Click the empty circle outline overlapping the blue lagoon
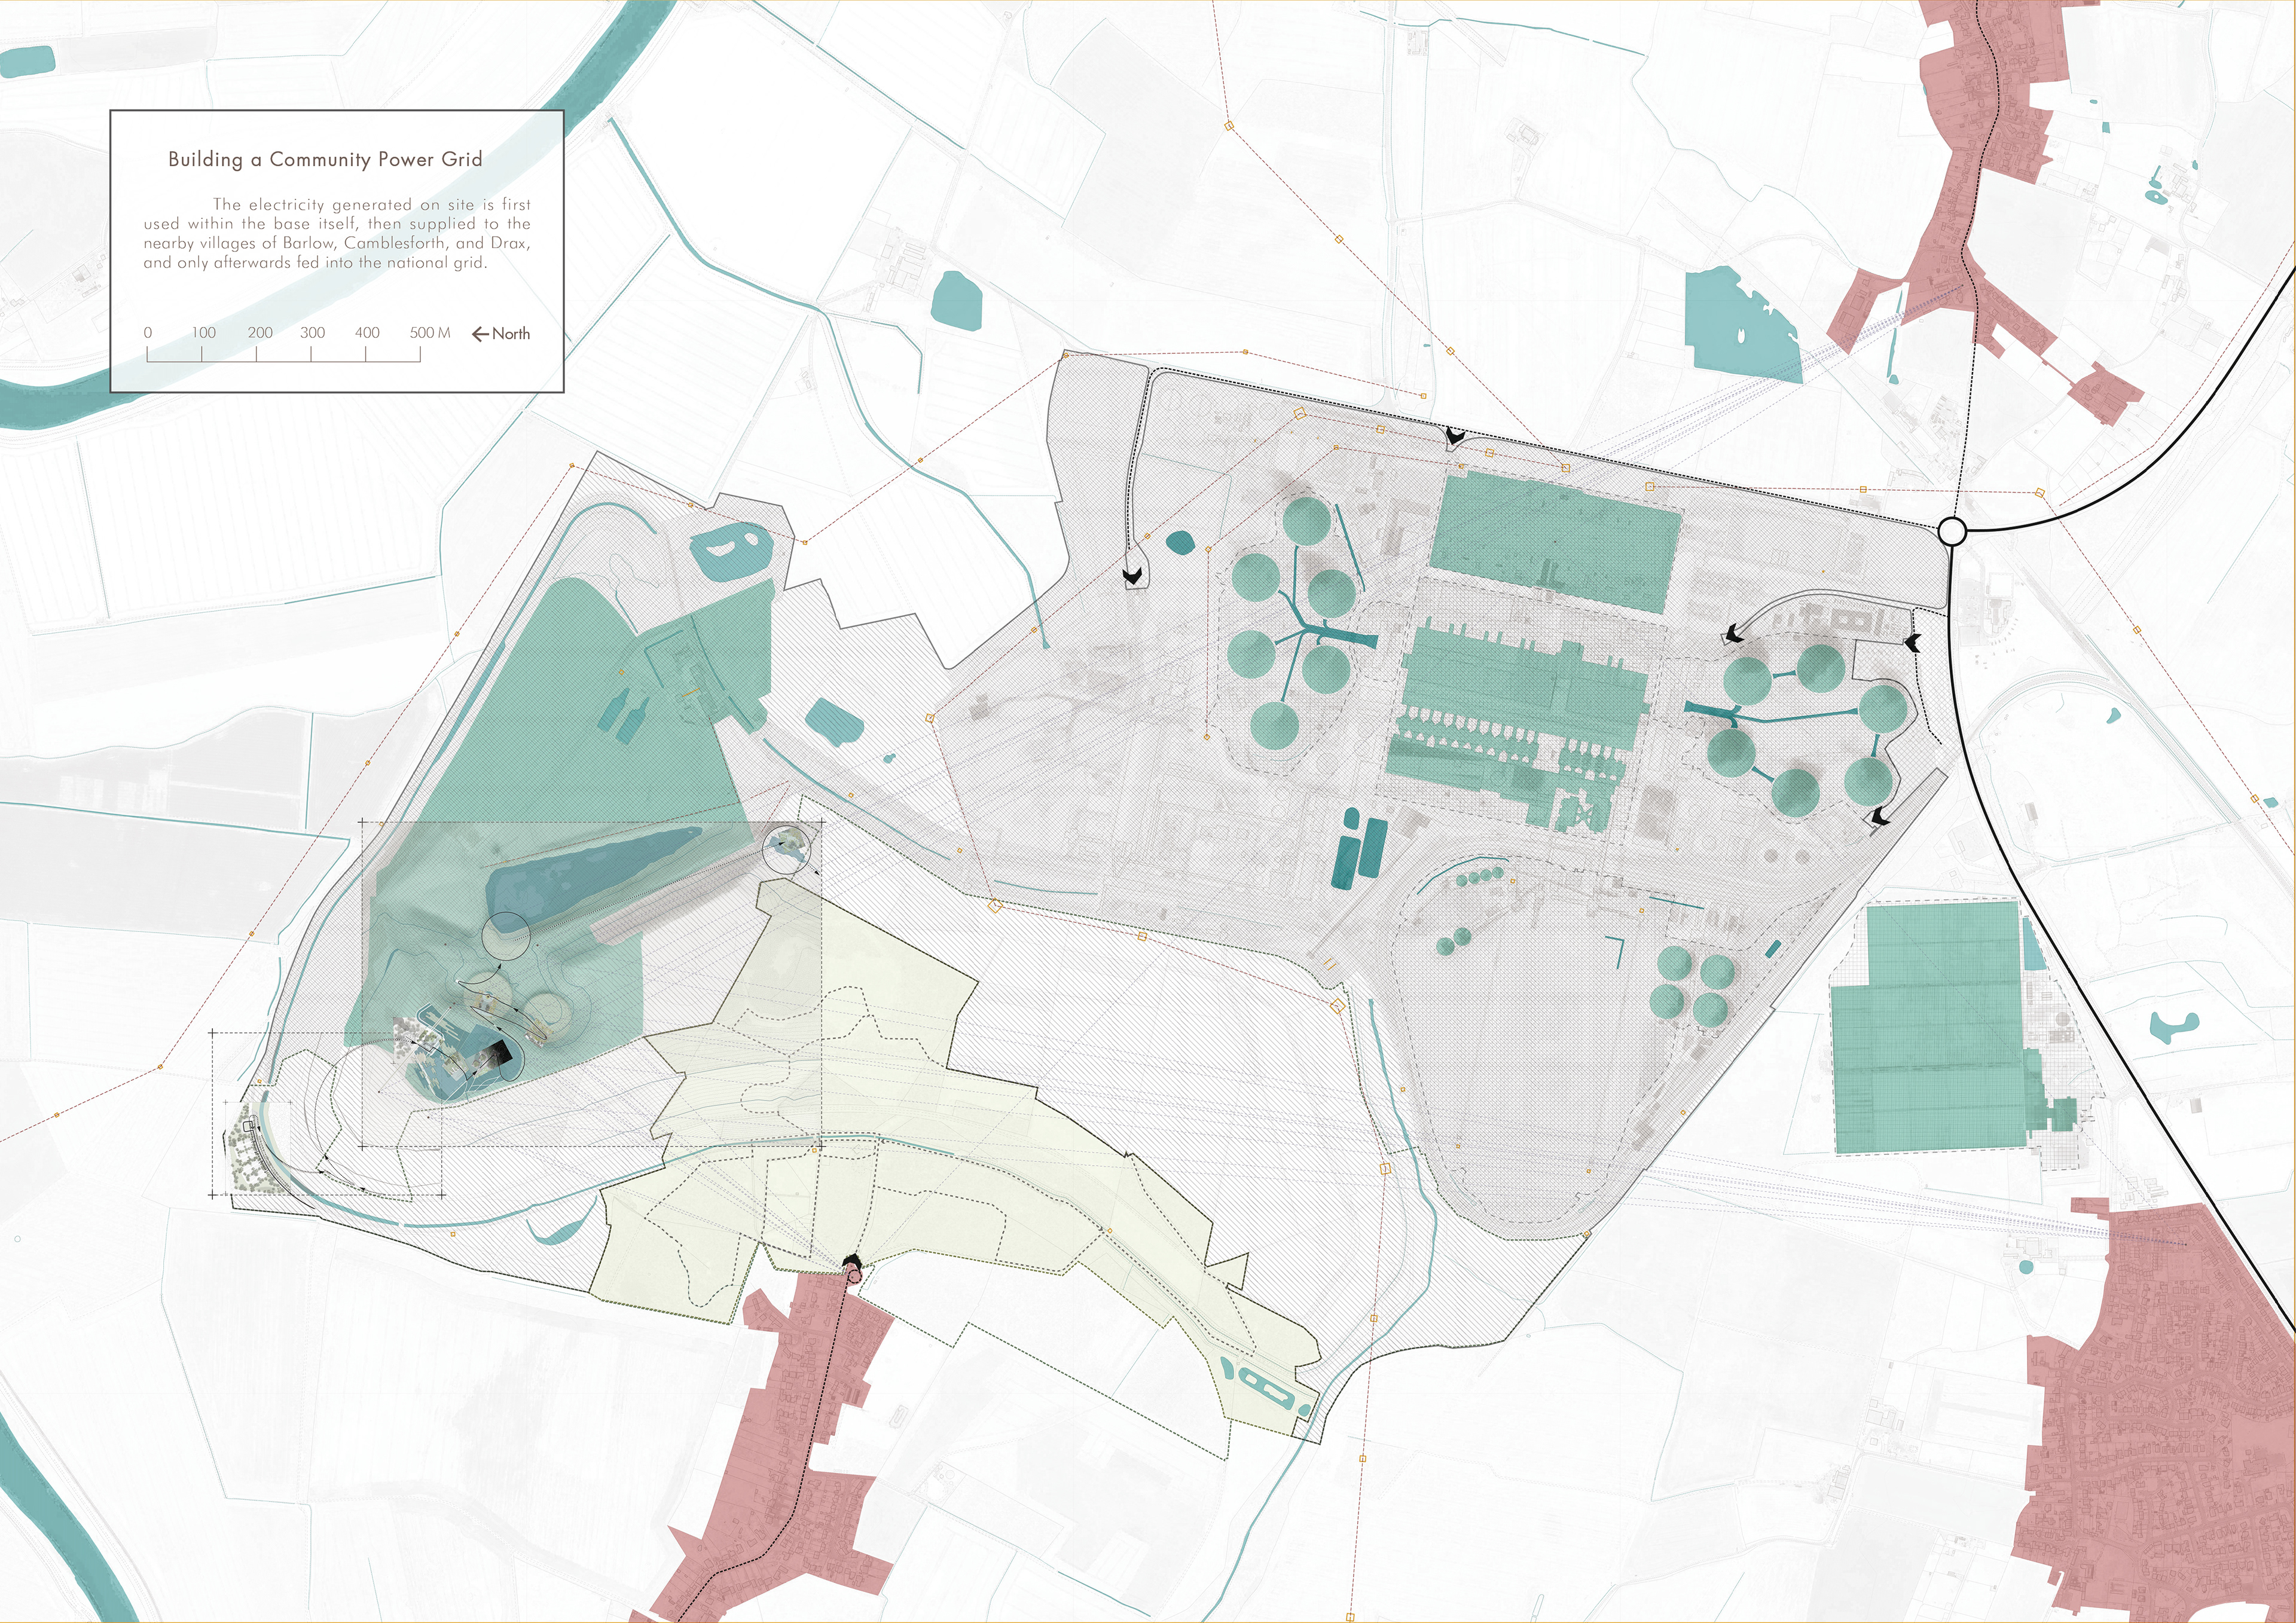 point(506,936)
